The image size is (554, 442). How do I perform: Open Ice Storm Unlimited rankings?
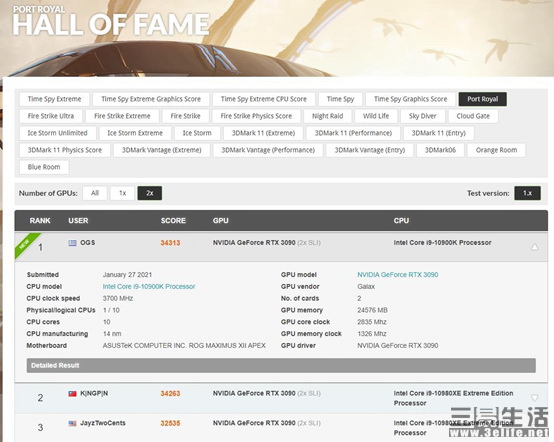coord(58,133)
